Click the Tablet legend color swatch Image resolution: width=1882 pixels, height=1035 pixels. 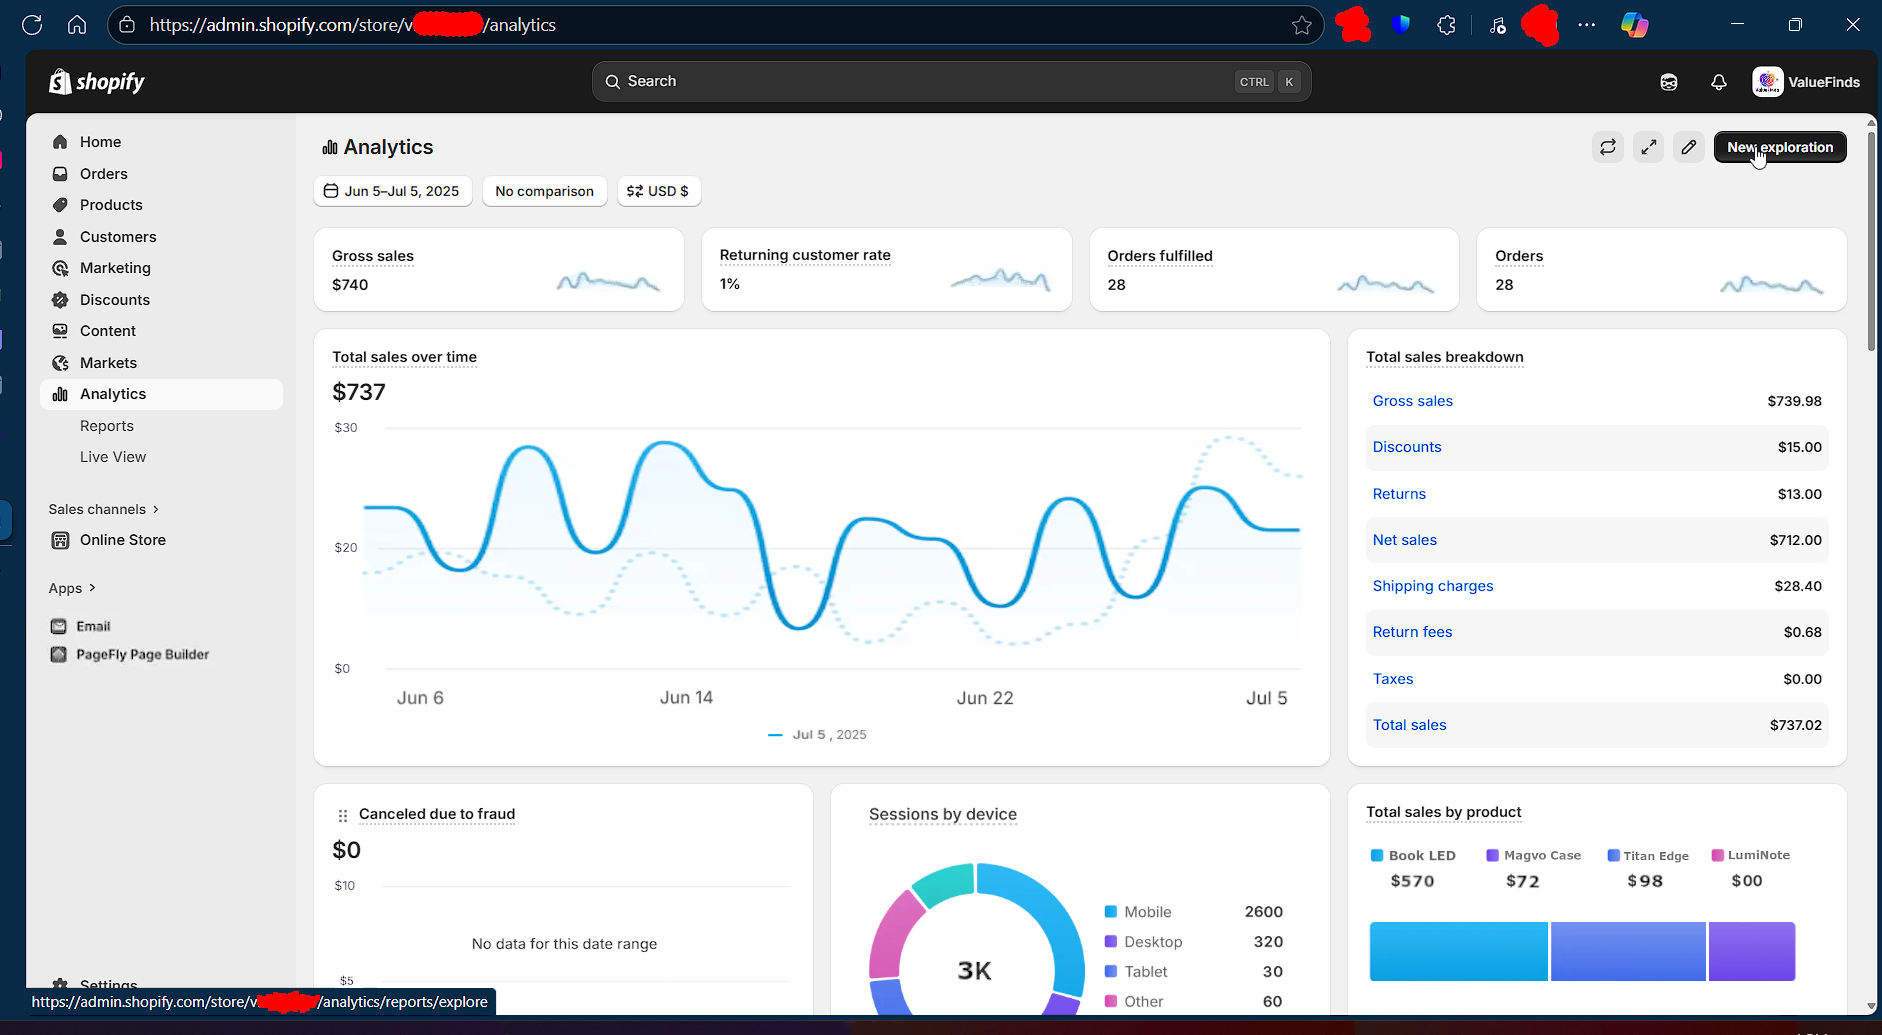tap(1110, 972)
